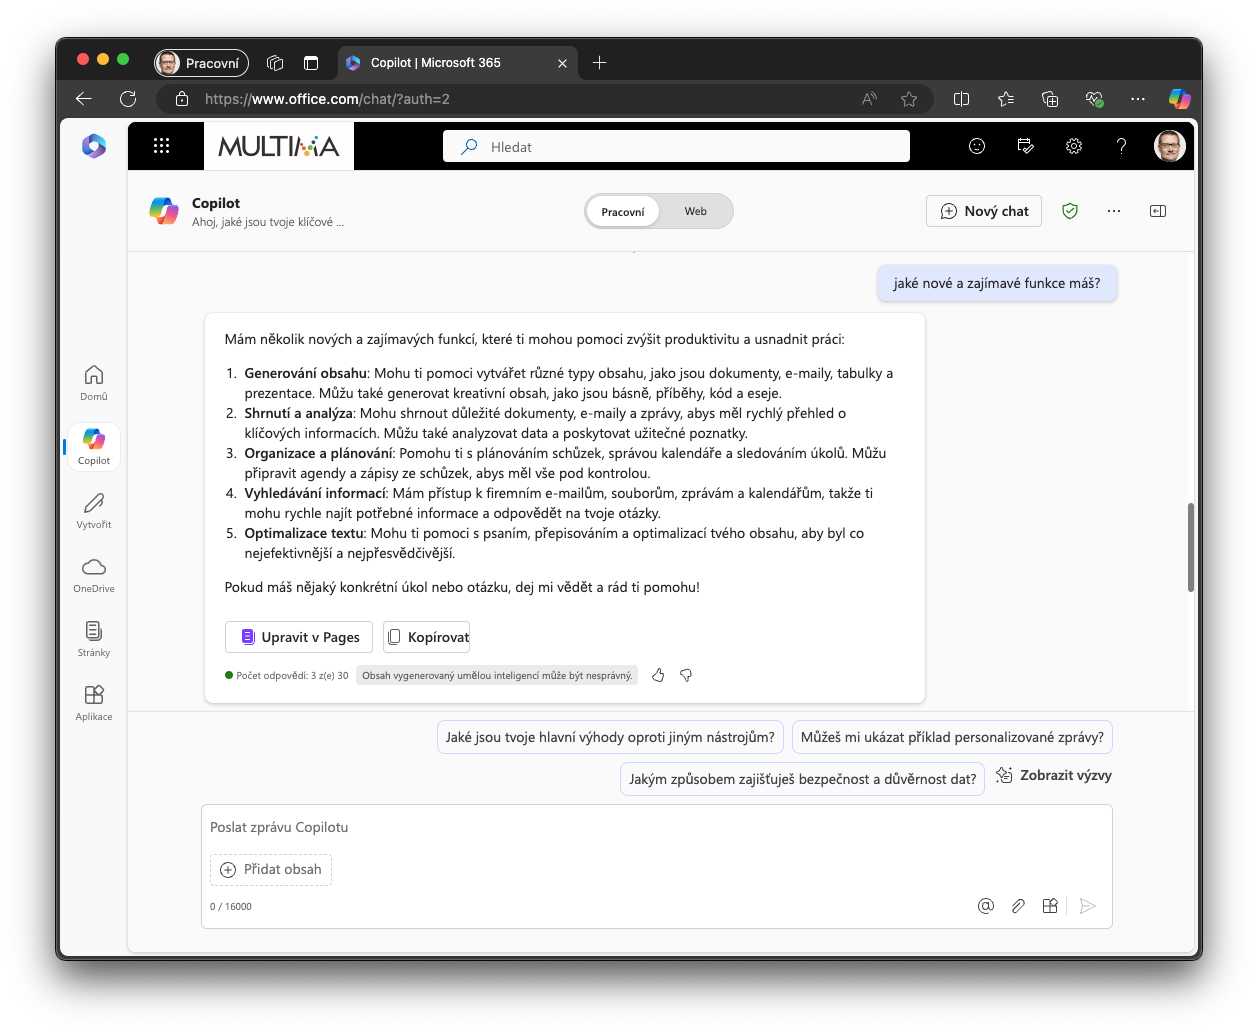Select Copilot in the left sidebar
Screen dimensions: 1258x1034
[x=94, y=446]
